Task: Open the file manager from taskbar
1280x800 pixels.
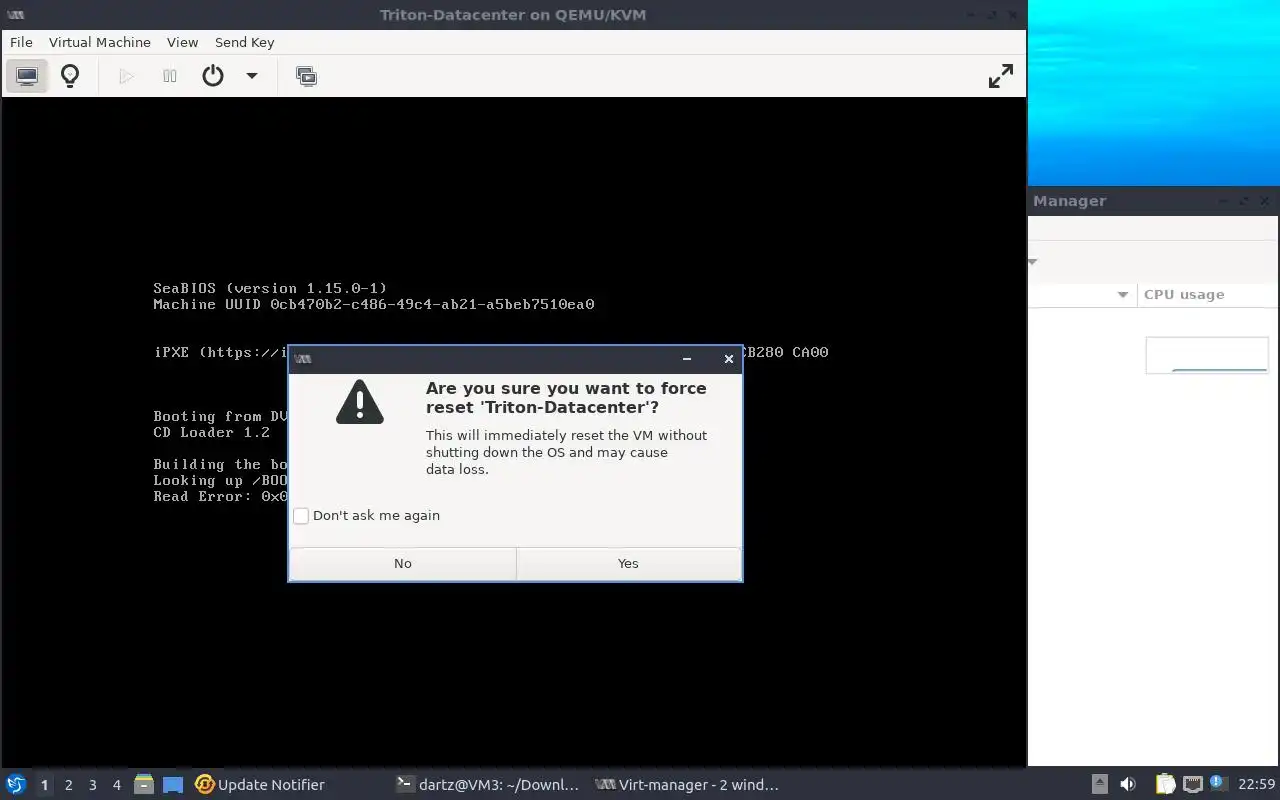Action: click(144, 785)
